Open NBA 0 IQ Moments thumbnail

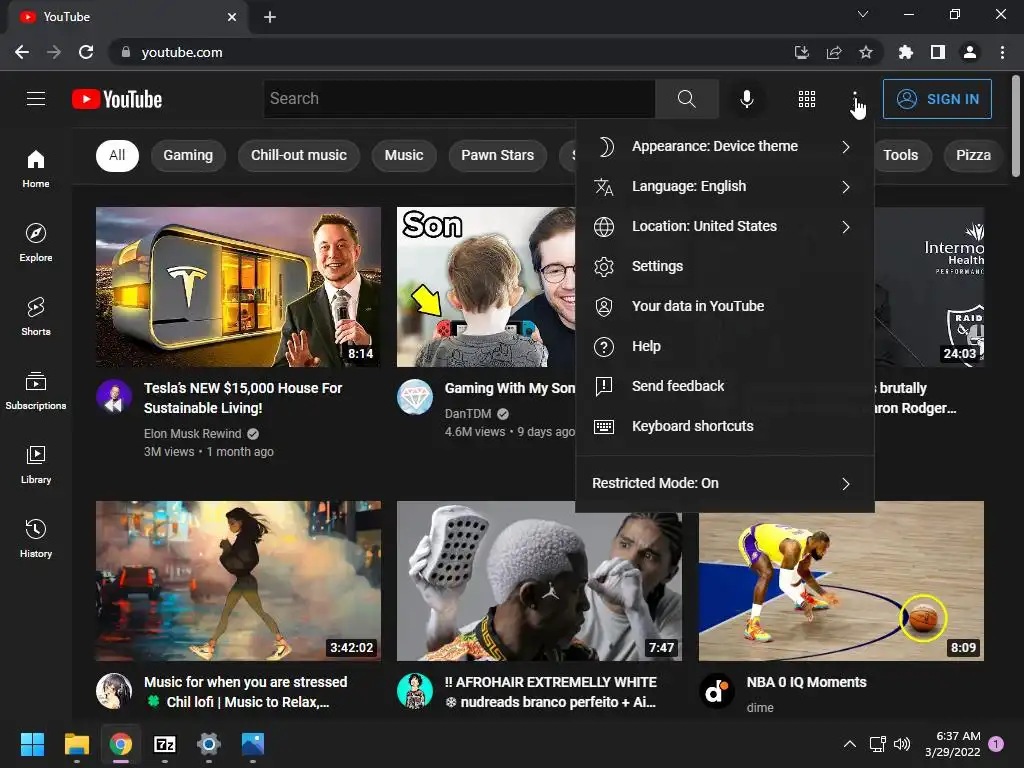click(x=841, y=581)
